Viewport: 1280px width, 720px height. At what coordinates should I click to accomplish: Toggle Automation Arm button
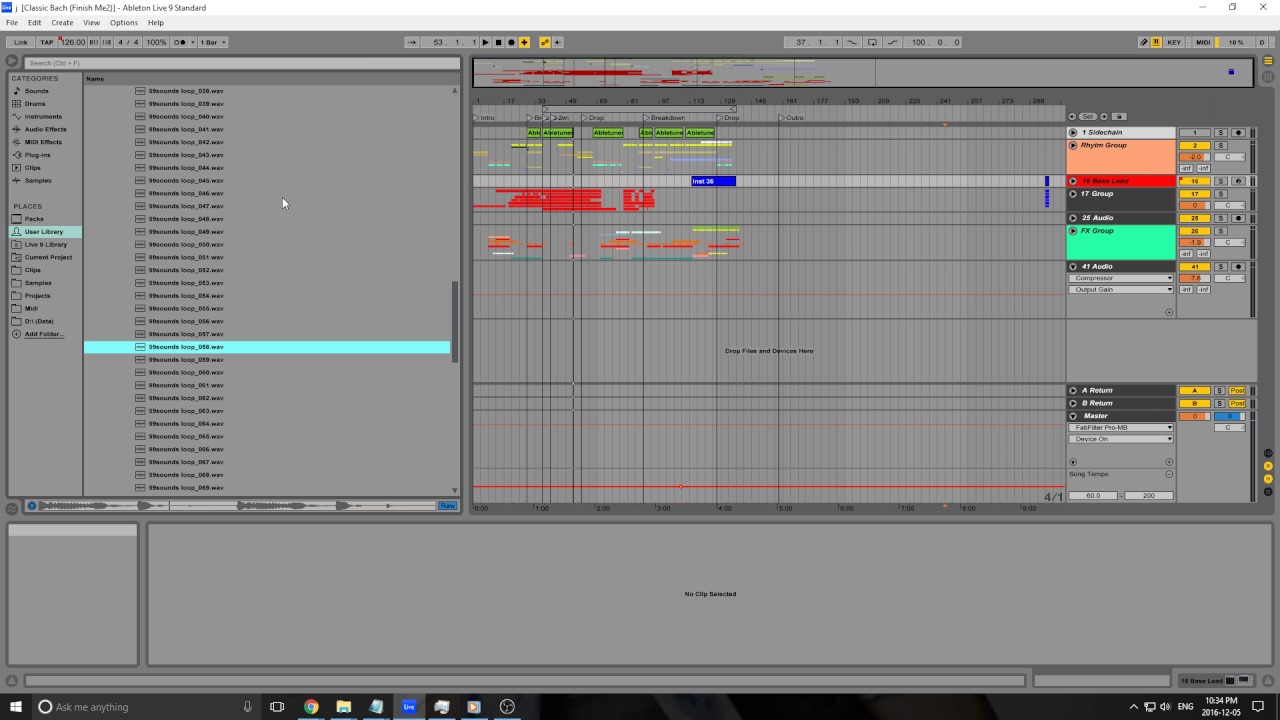coord(545,42)
